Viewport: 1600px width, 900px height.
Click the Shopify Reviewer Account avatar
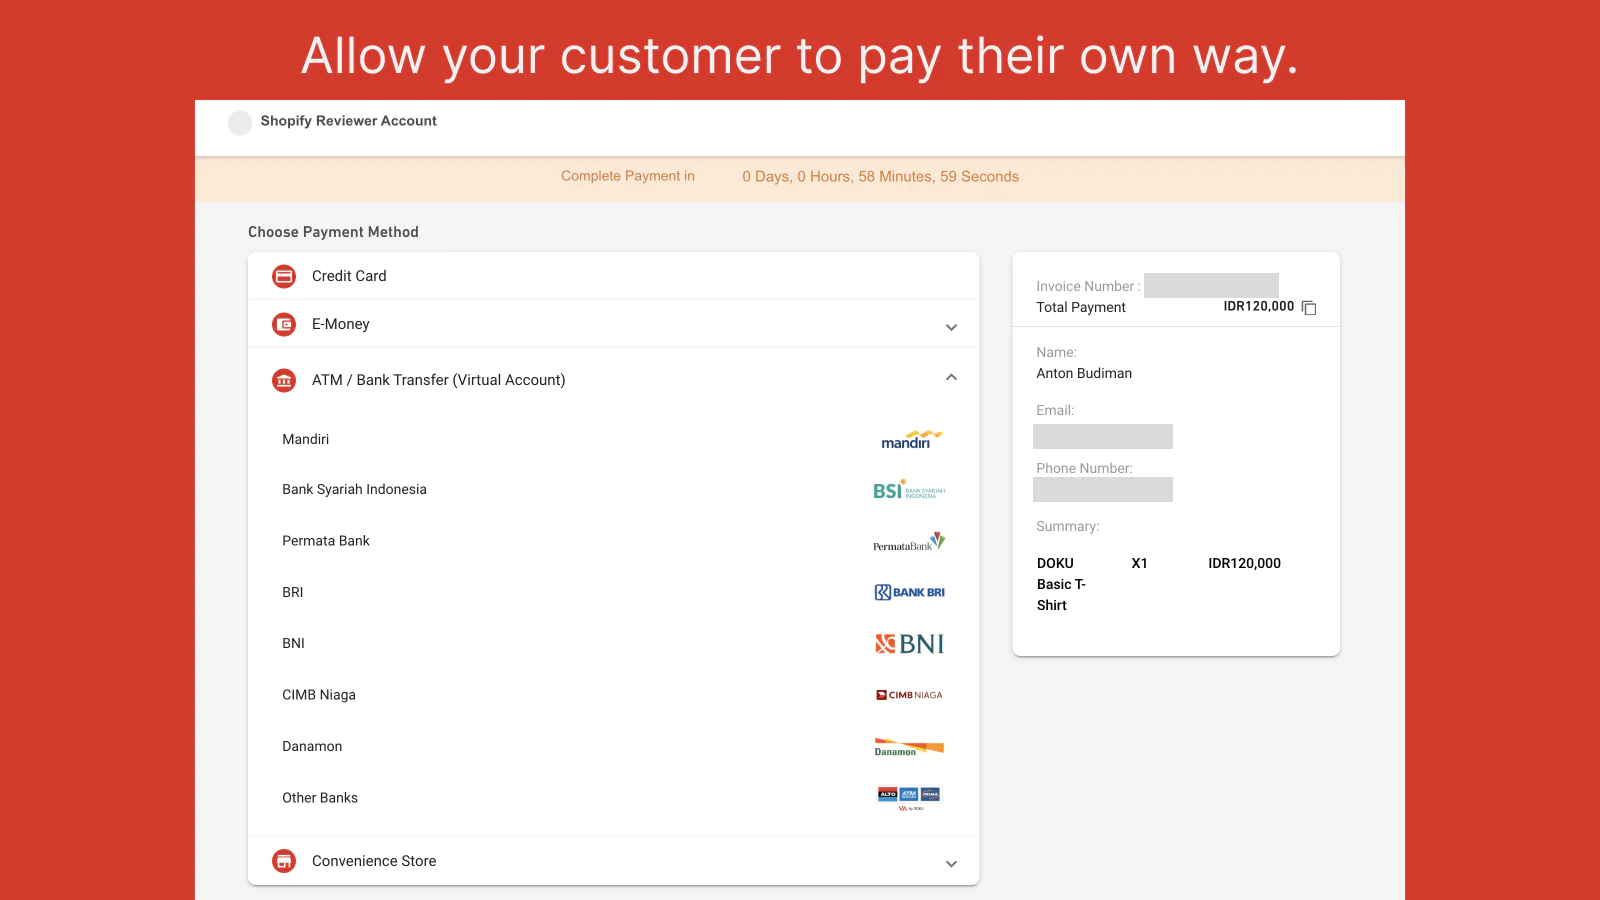click(240, 123)
